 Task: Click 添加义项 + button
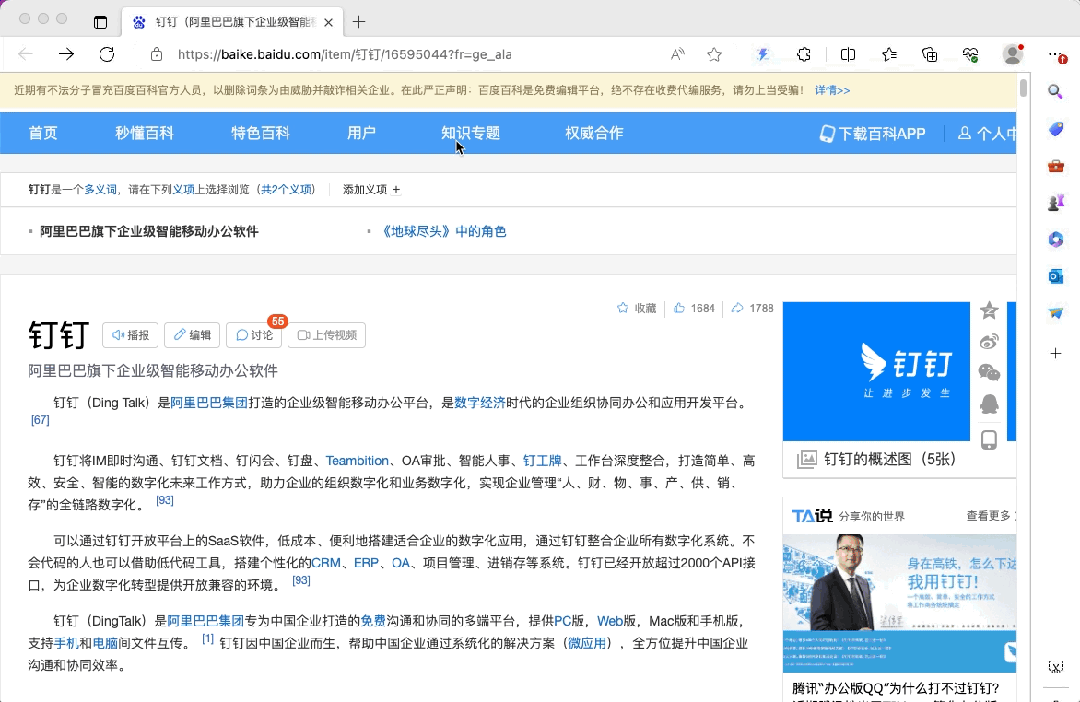(x=371, y=189)
